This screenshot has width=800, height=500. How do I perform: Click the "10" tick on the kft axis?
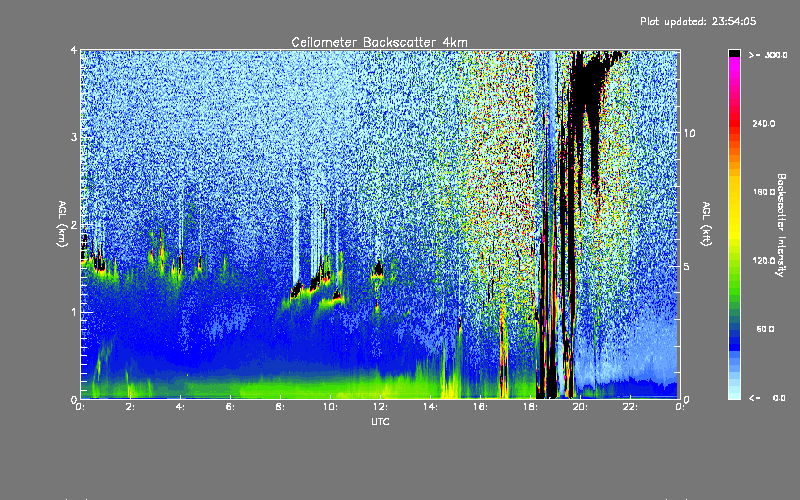[x=689, y=133]
